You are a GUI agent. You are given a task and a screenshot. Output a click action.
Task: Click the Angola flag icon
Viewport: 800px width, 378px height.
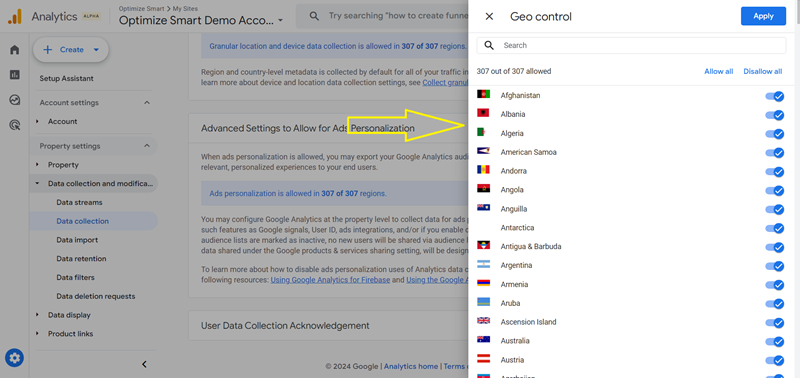[483, 189]
